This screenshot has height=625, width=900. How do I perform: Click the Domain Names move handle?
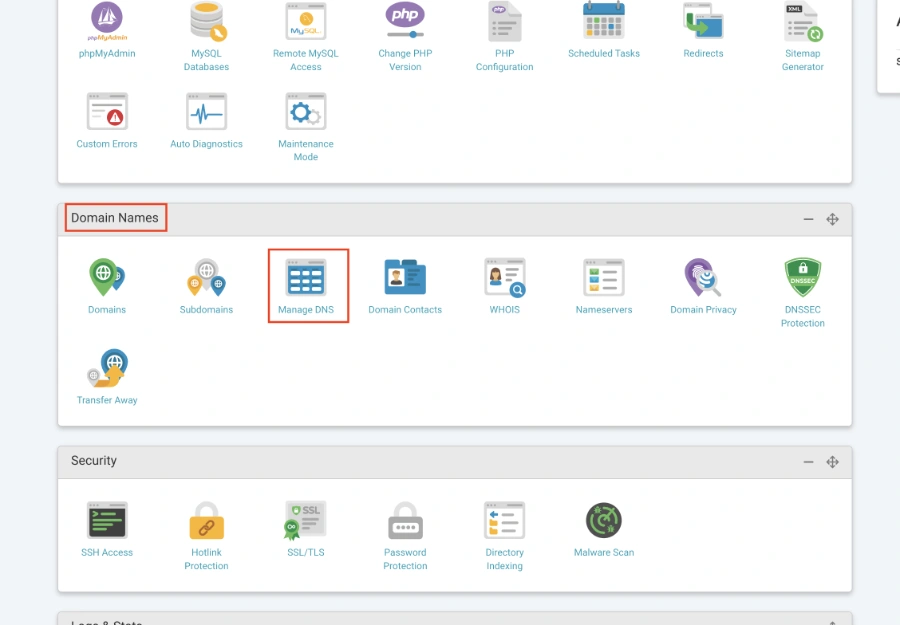coord(832,219)
